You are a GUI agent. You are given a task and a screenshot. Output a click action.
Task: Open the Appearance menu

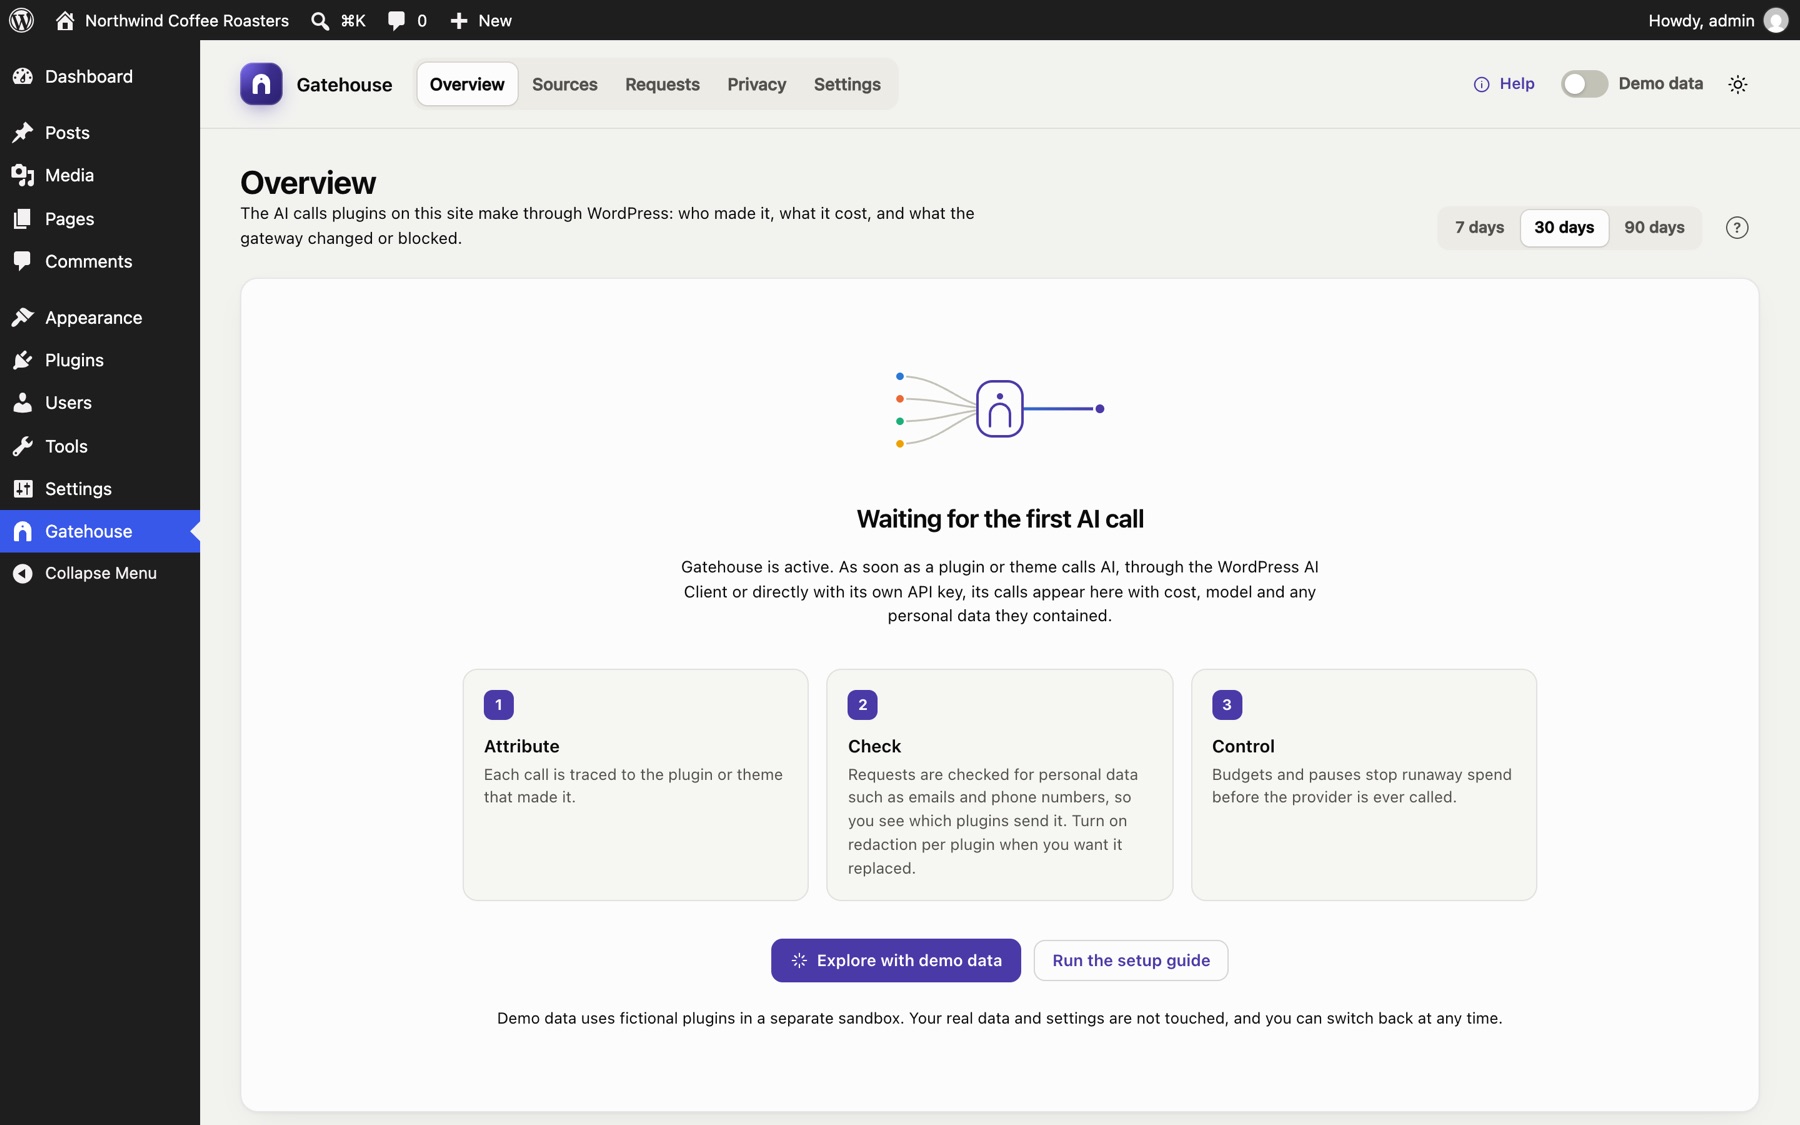tap(100, 318)
